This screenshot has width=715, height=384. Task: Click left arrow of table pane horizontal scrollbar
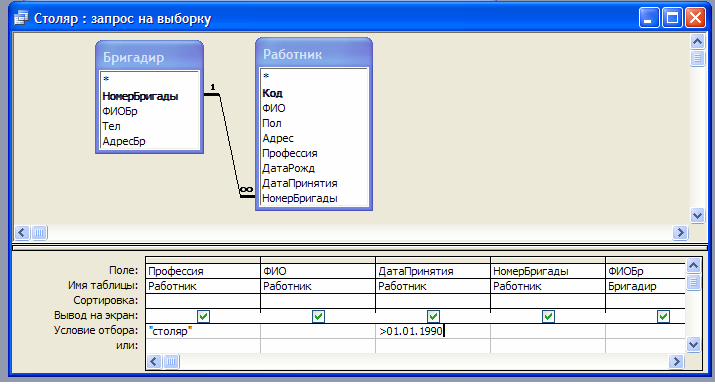click(x=22, y=233)
